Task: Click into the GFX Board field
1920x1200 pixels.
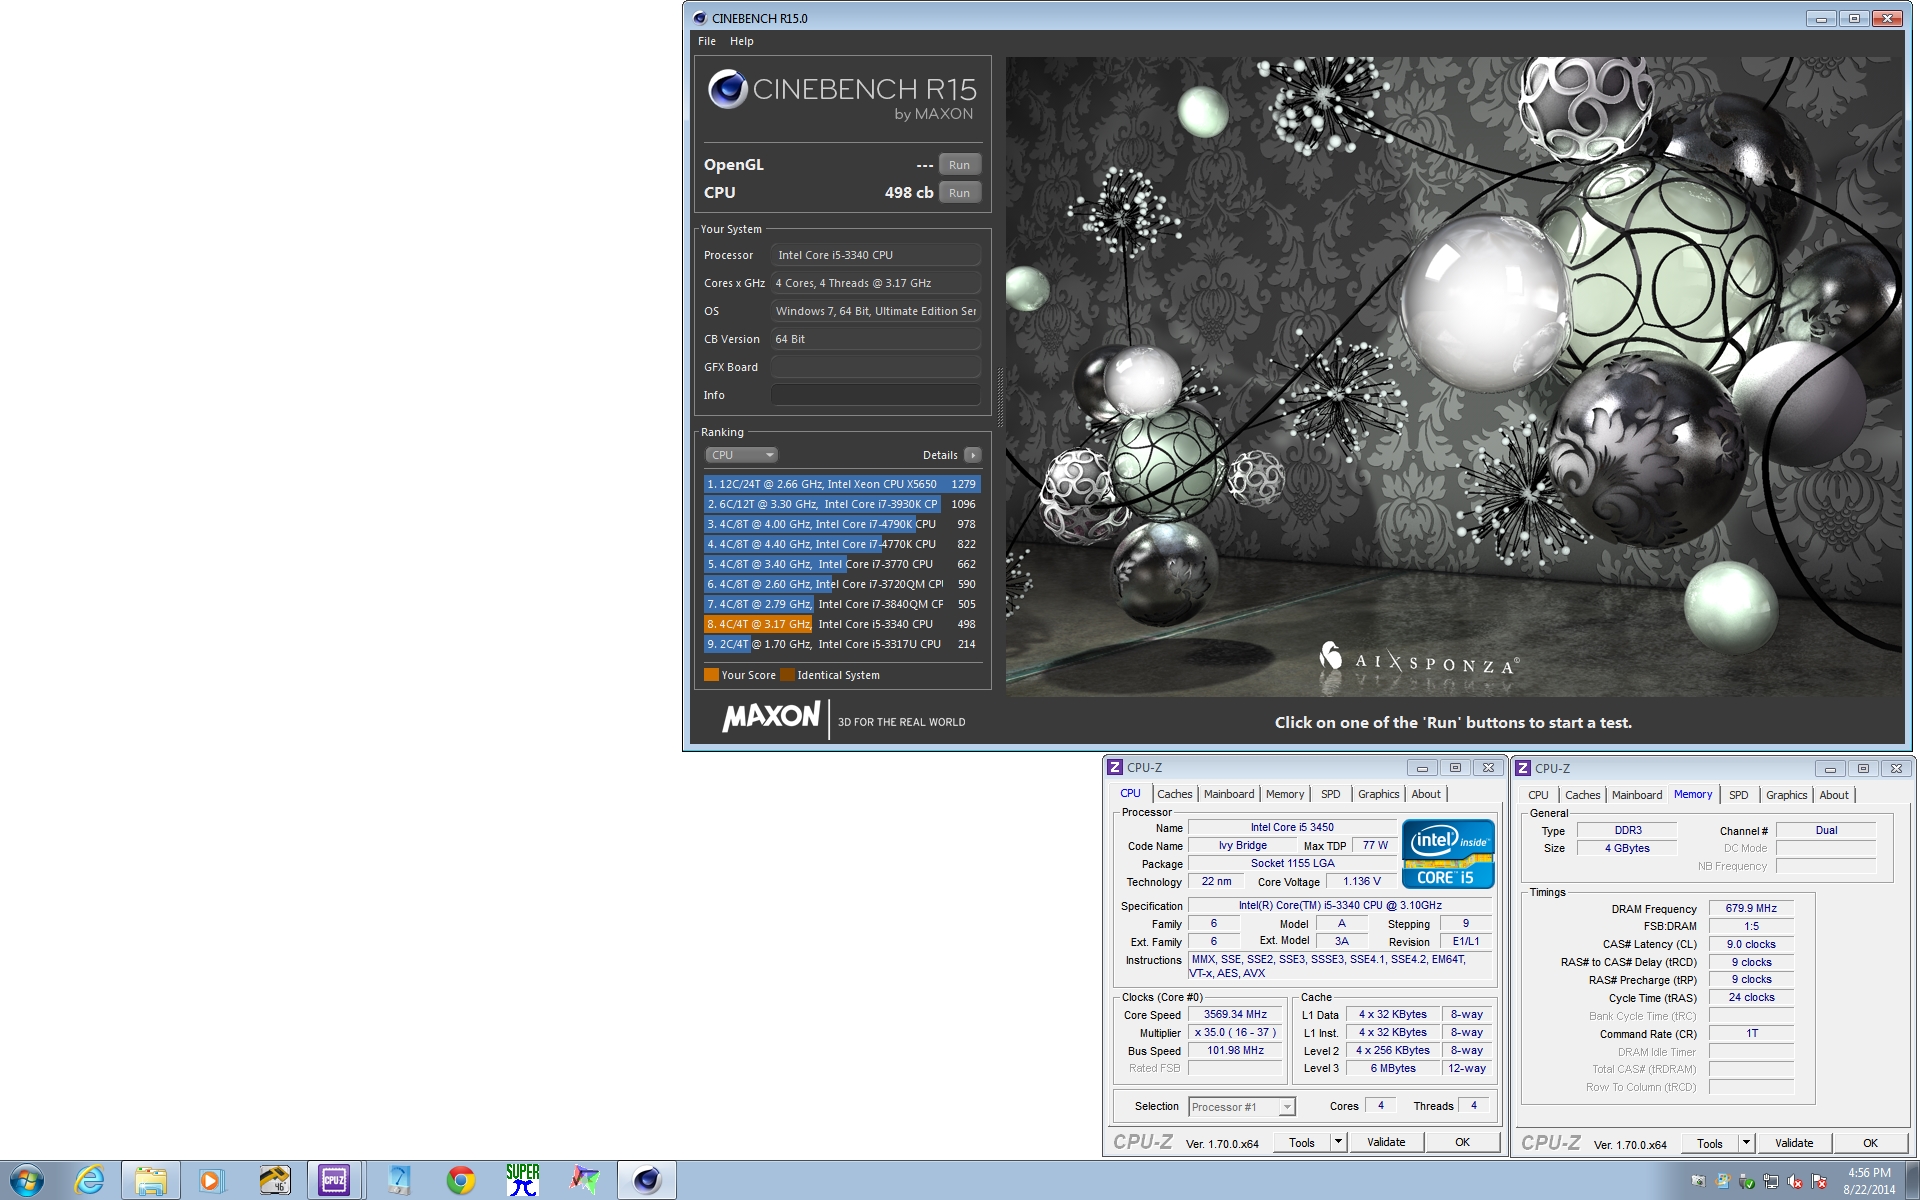Action: tap(875, 367)
